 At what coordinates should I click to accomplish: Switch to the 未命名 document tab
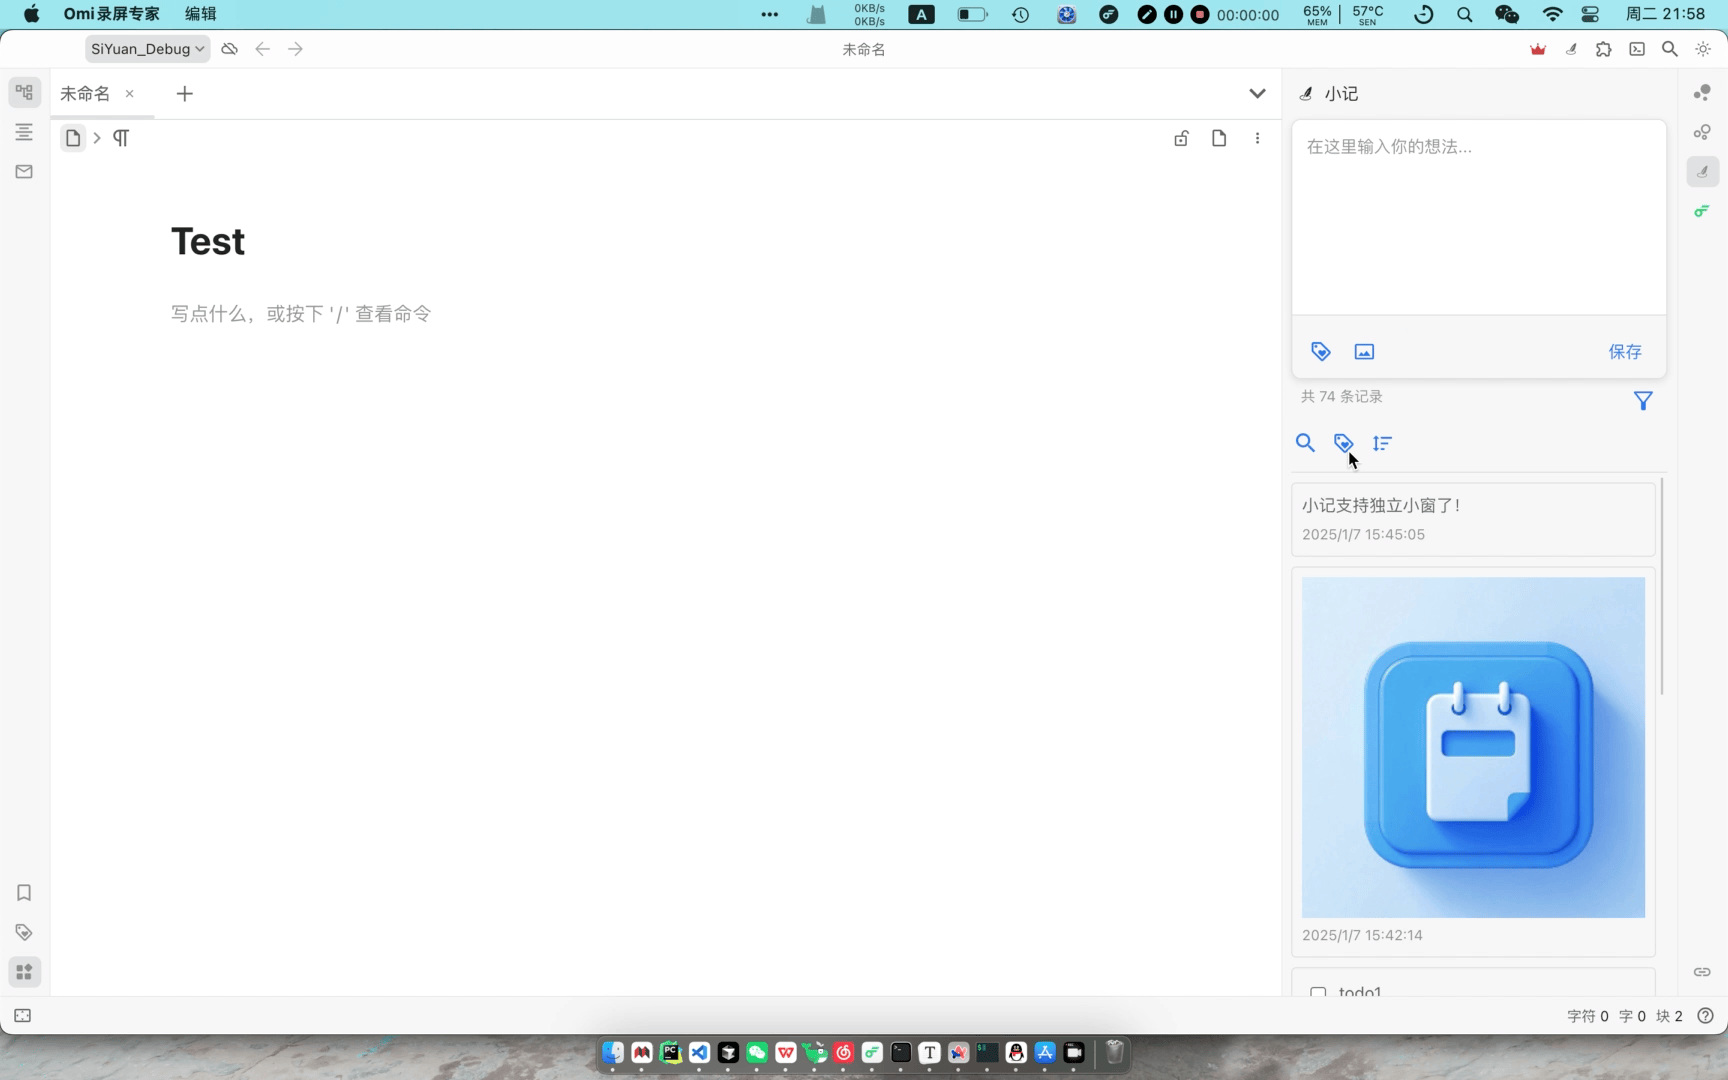point(84,93)
